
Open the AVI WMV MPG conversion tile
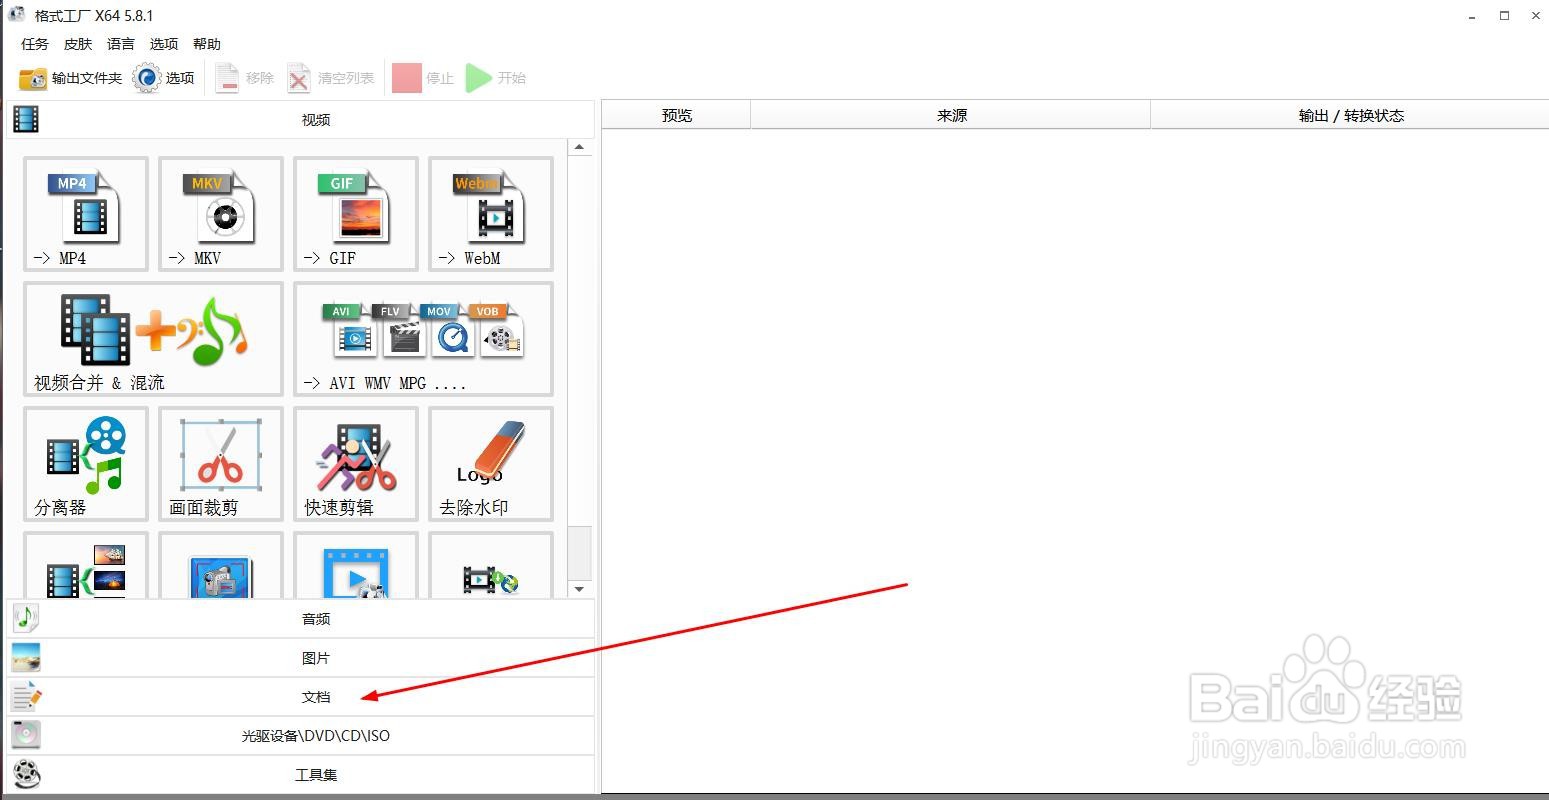423,339
